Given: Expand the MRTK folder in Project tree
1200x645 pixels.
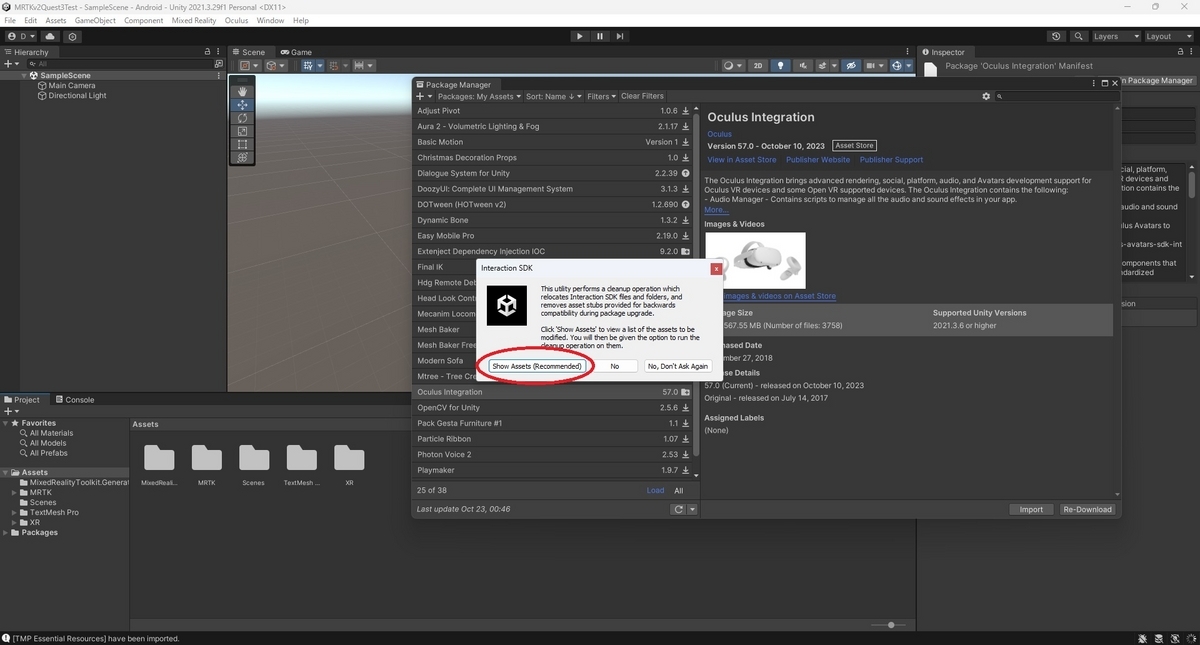Looking at the screenshot, I should point(16,493).
